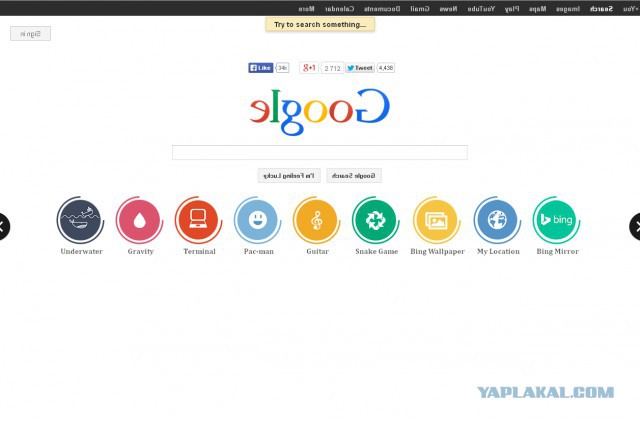This screenshot has height=422, width=640.
Task: Click the Snake Game text label
Action: click(376, 251)
